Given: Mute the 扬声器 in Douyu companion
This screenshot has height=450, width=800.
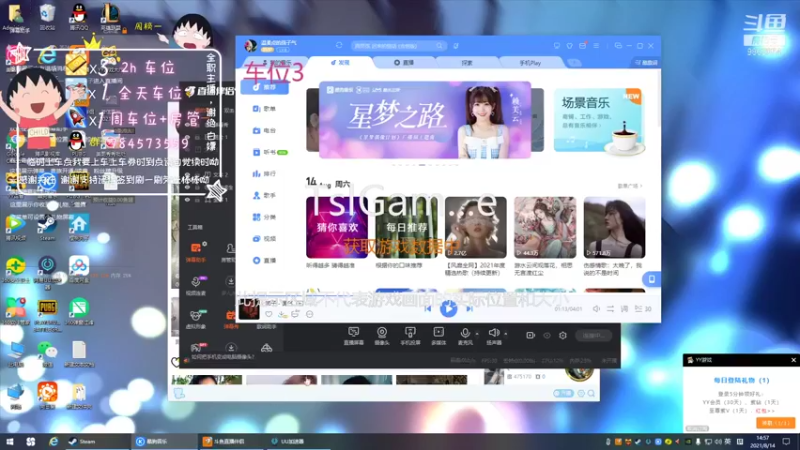Looking at the screenshot, I should [493, 336].
